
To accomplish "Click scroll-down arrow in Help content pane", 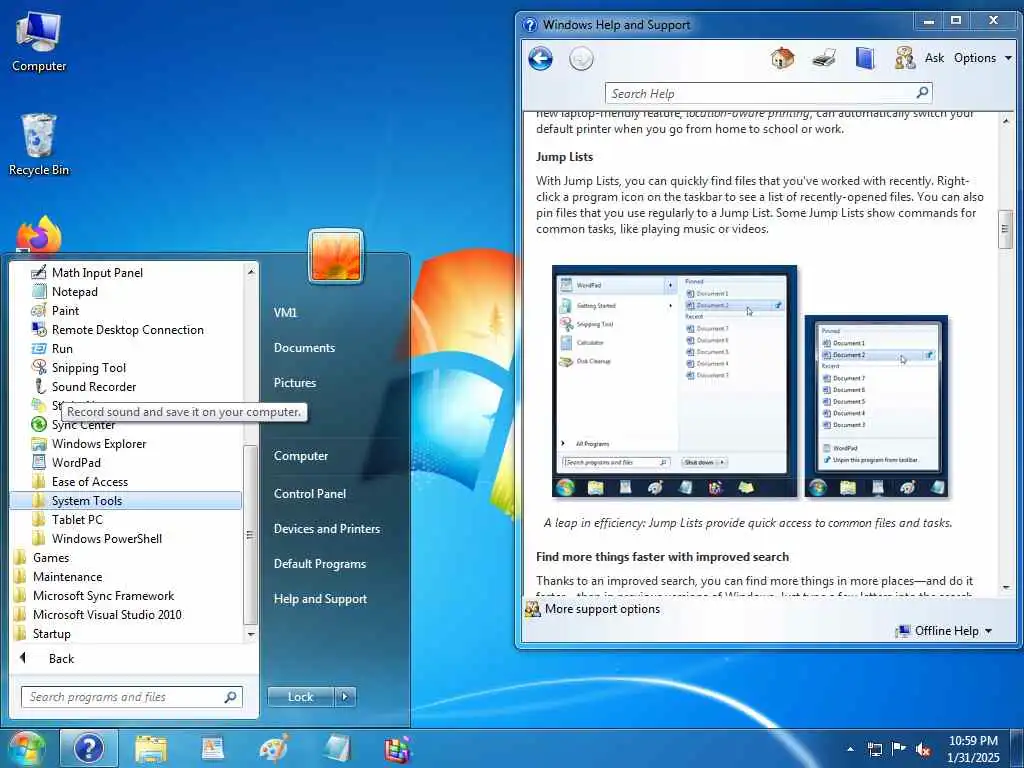I will (1006, 587).
